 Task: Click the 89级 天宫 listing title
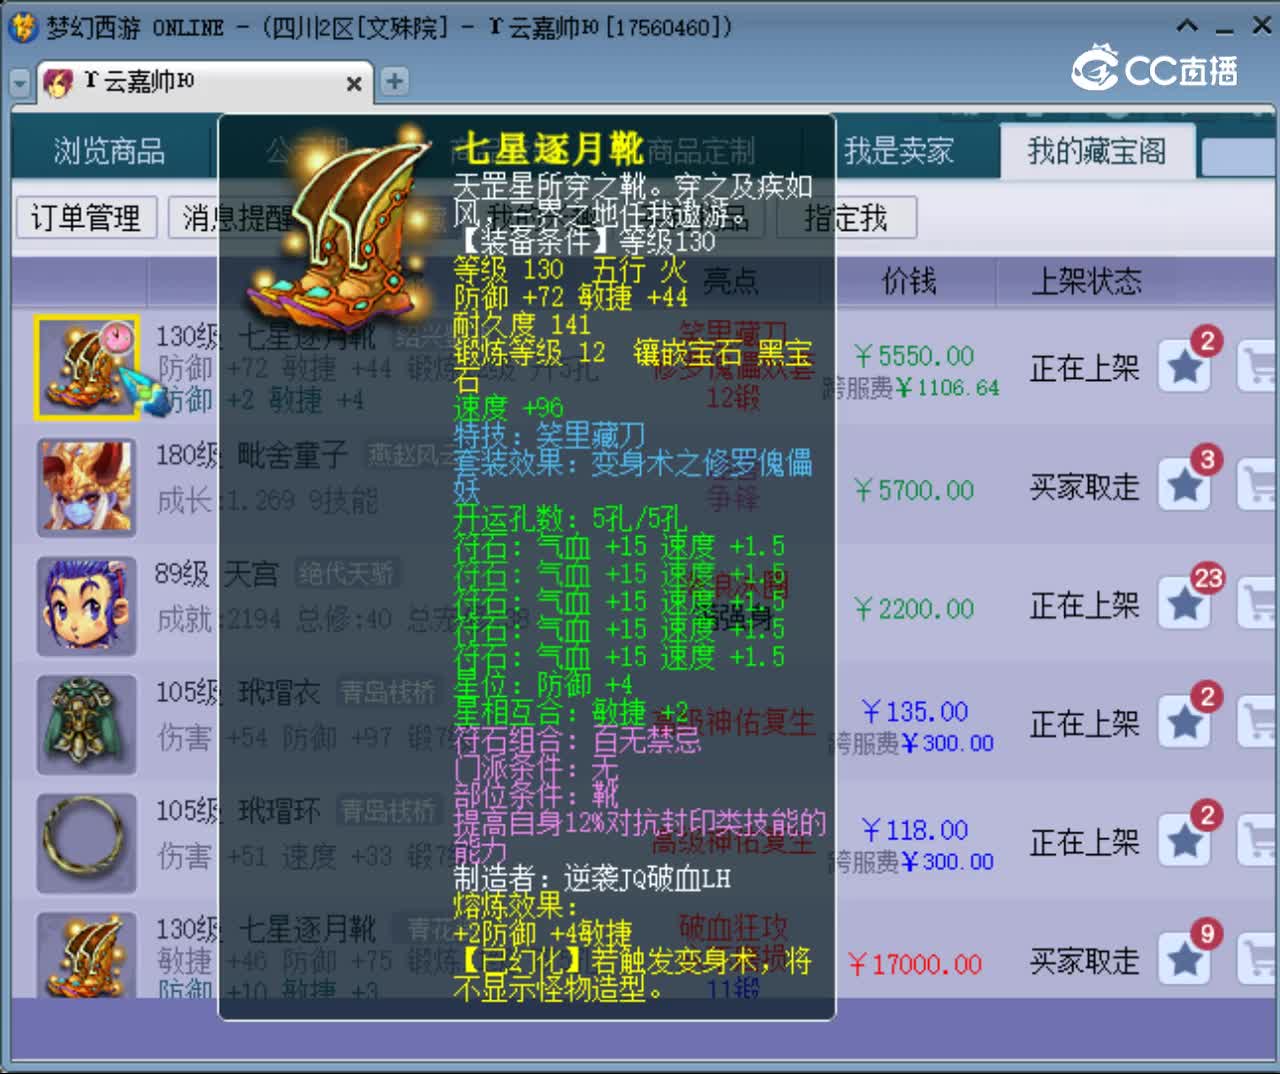point(216,574)
